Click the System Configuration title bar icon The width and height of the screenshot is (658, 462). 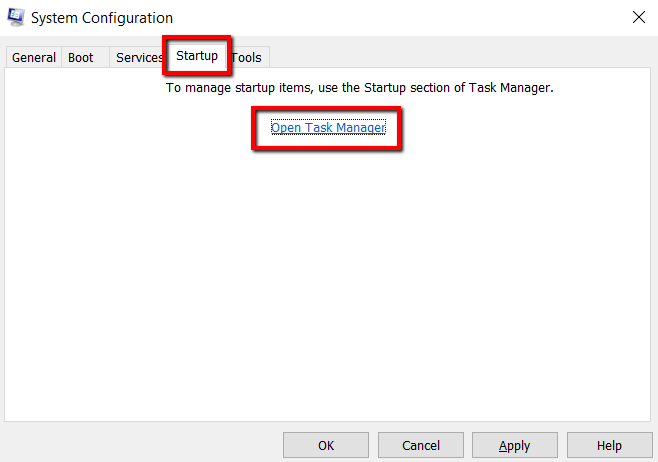click(x=16, y=17)
